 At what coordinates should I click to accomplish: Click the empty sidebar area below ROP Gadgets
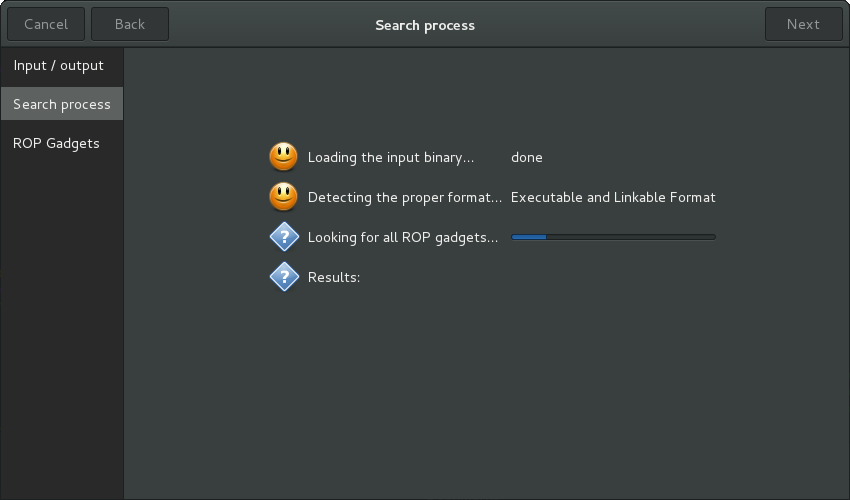point(62,325)
